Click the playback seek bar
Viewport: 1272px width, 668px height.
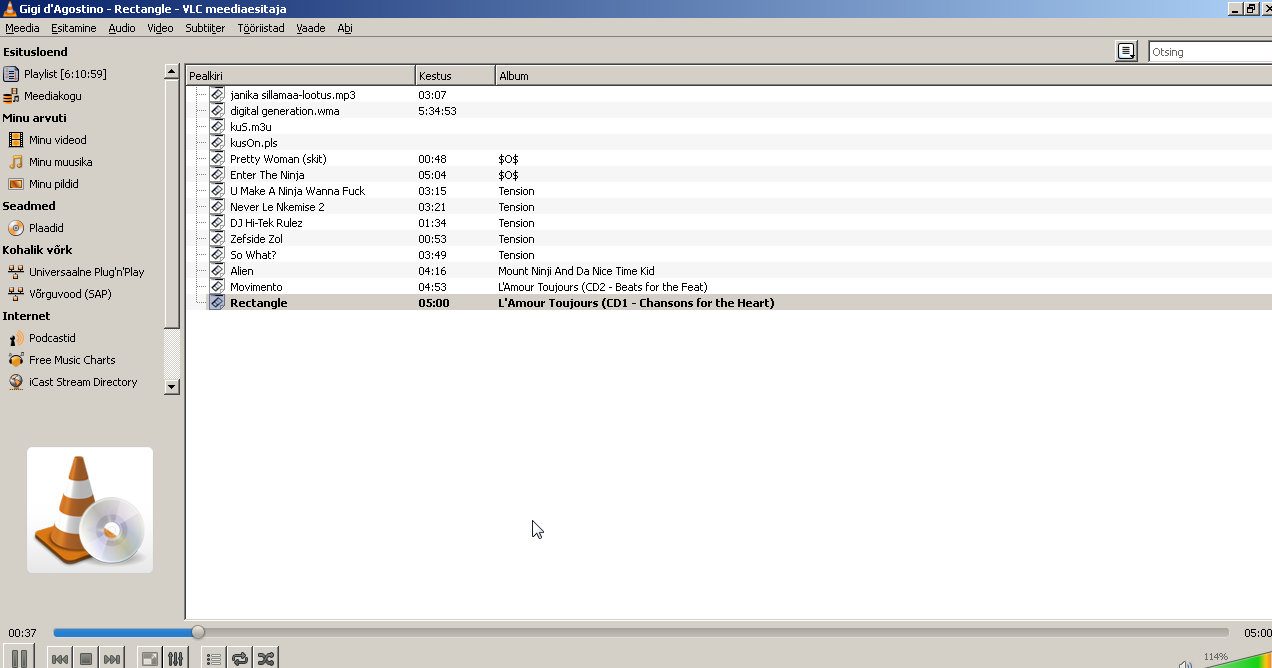click(x=640, y=632)
